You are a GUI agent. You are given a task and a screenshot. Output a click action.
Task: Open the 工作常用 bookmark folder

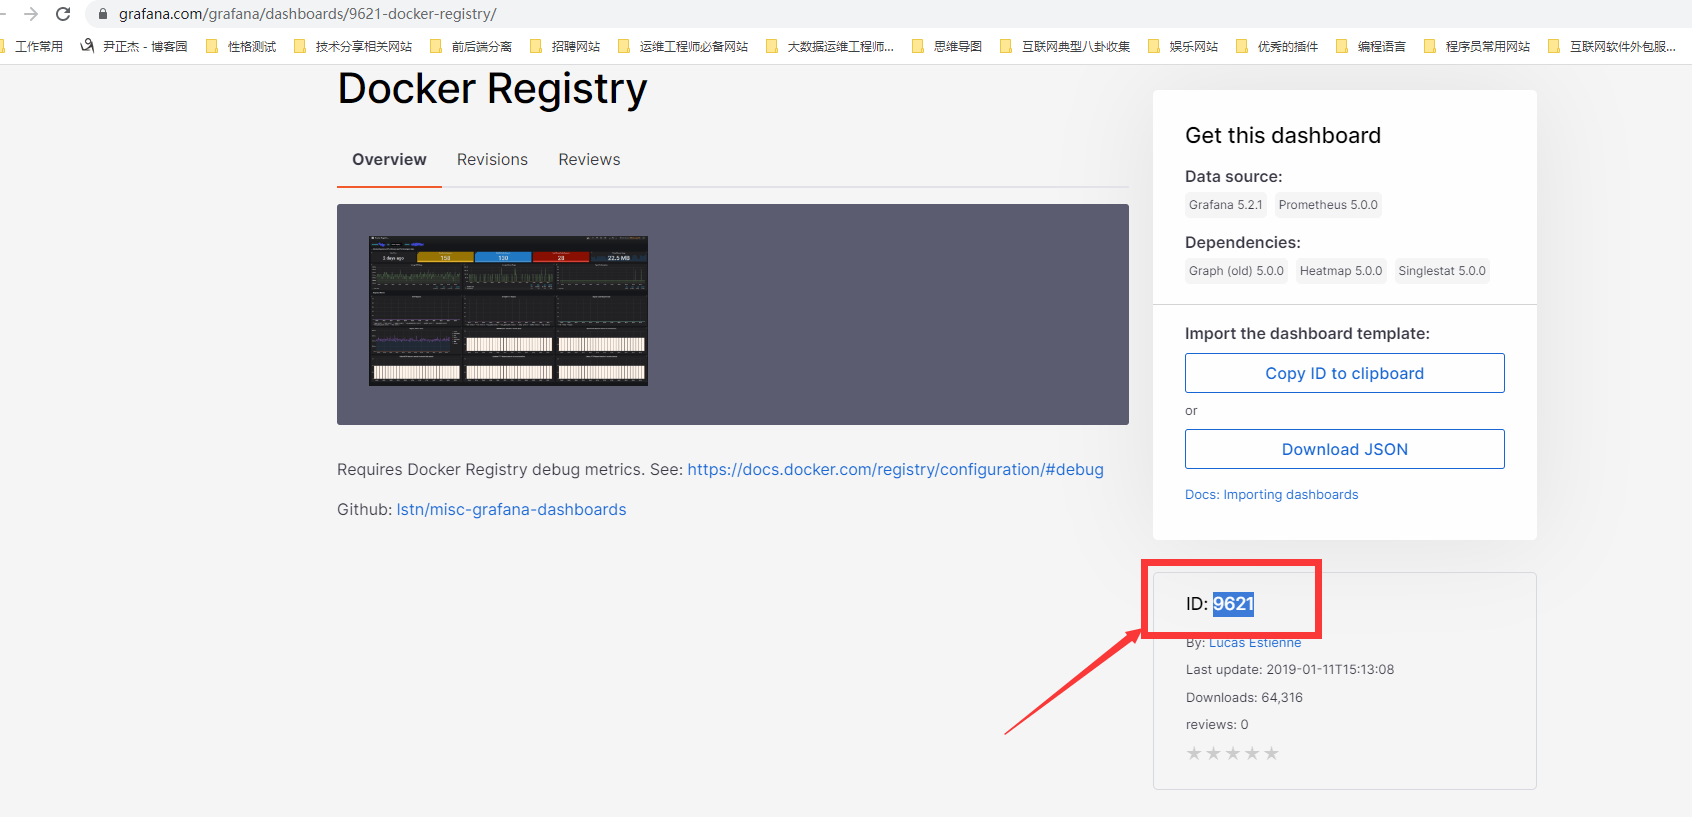coord(31,46)
